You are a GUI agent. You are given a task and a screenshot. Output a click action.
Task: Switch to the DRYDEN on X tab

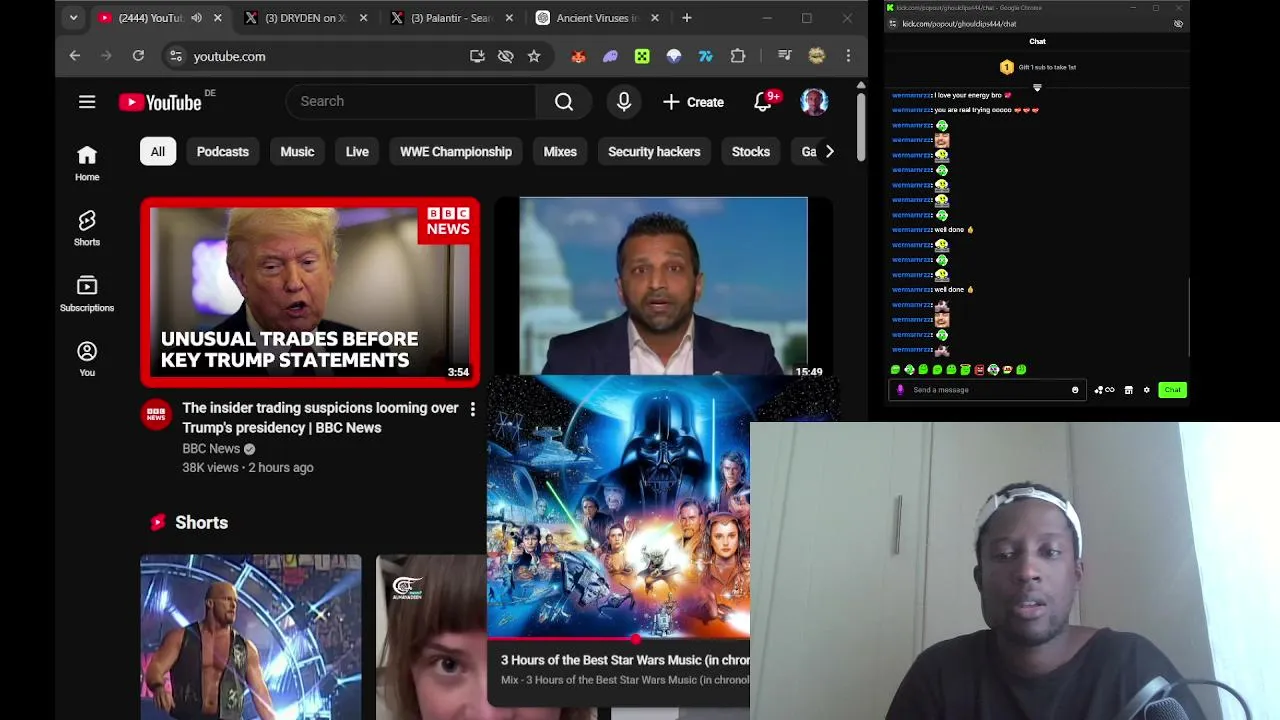[x=305, y=18]
